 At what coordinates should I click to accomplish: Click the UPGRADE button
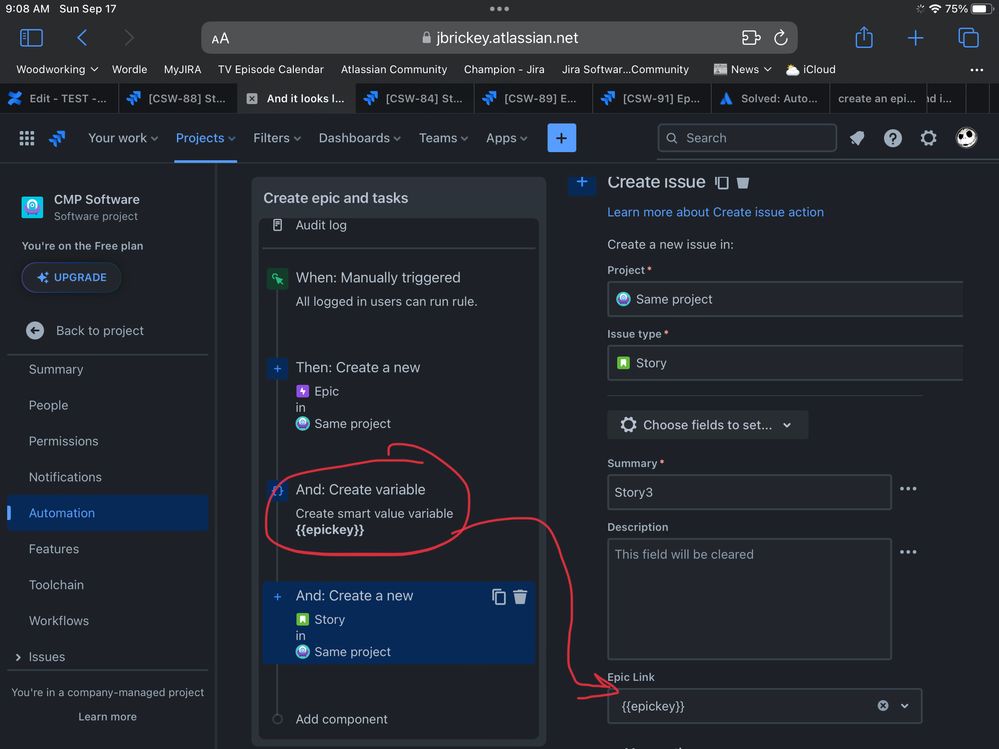[x=71, y=278]
